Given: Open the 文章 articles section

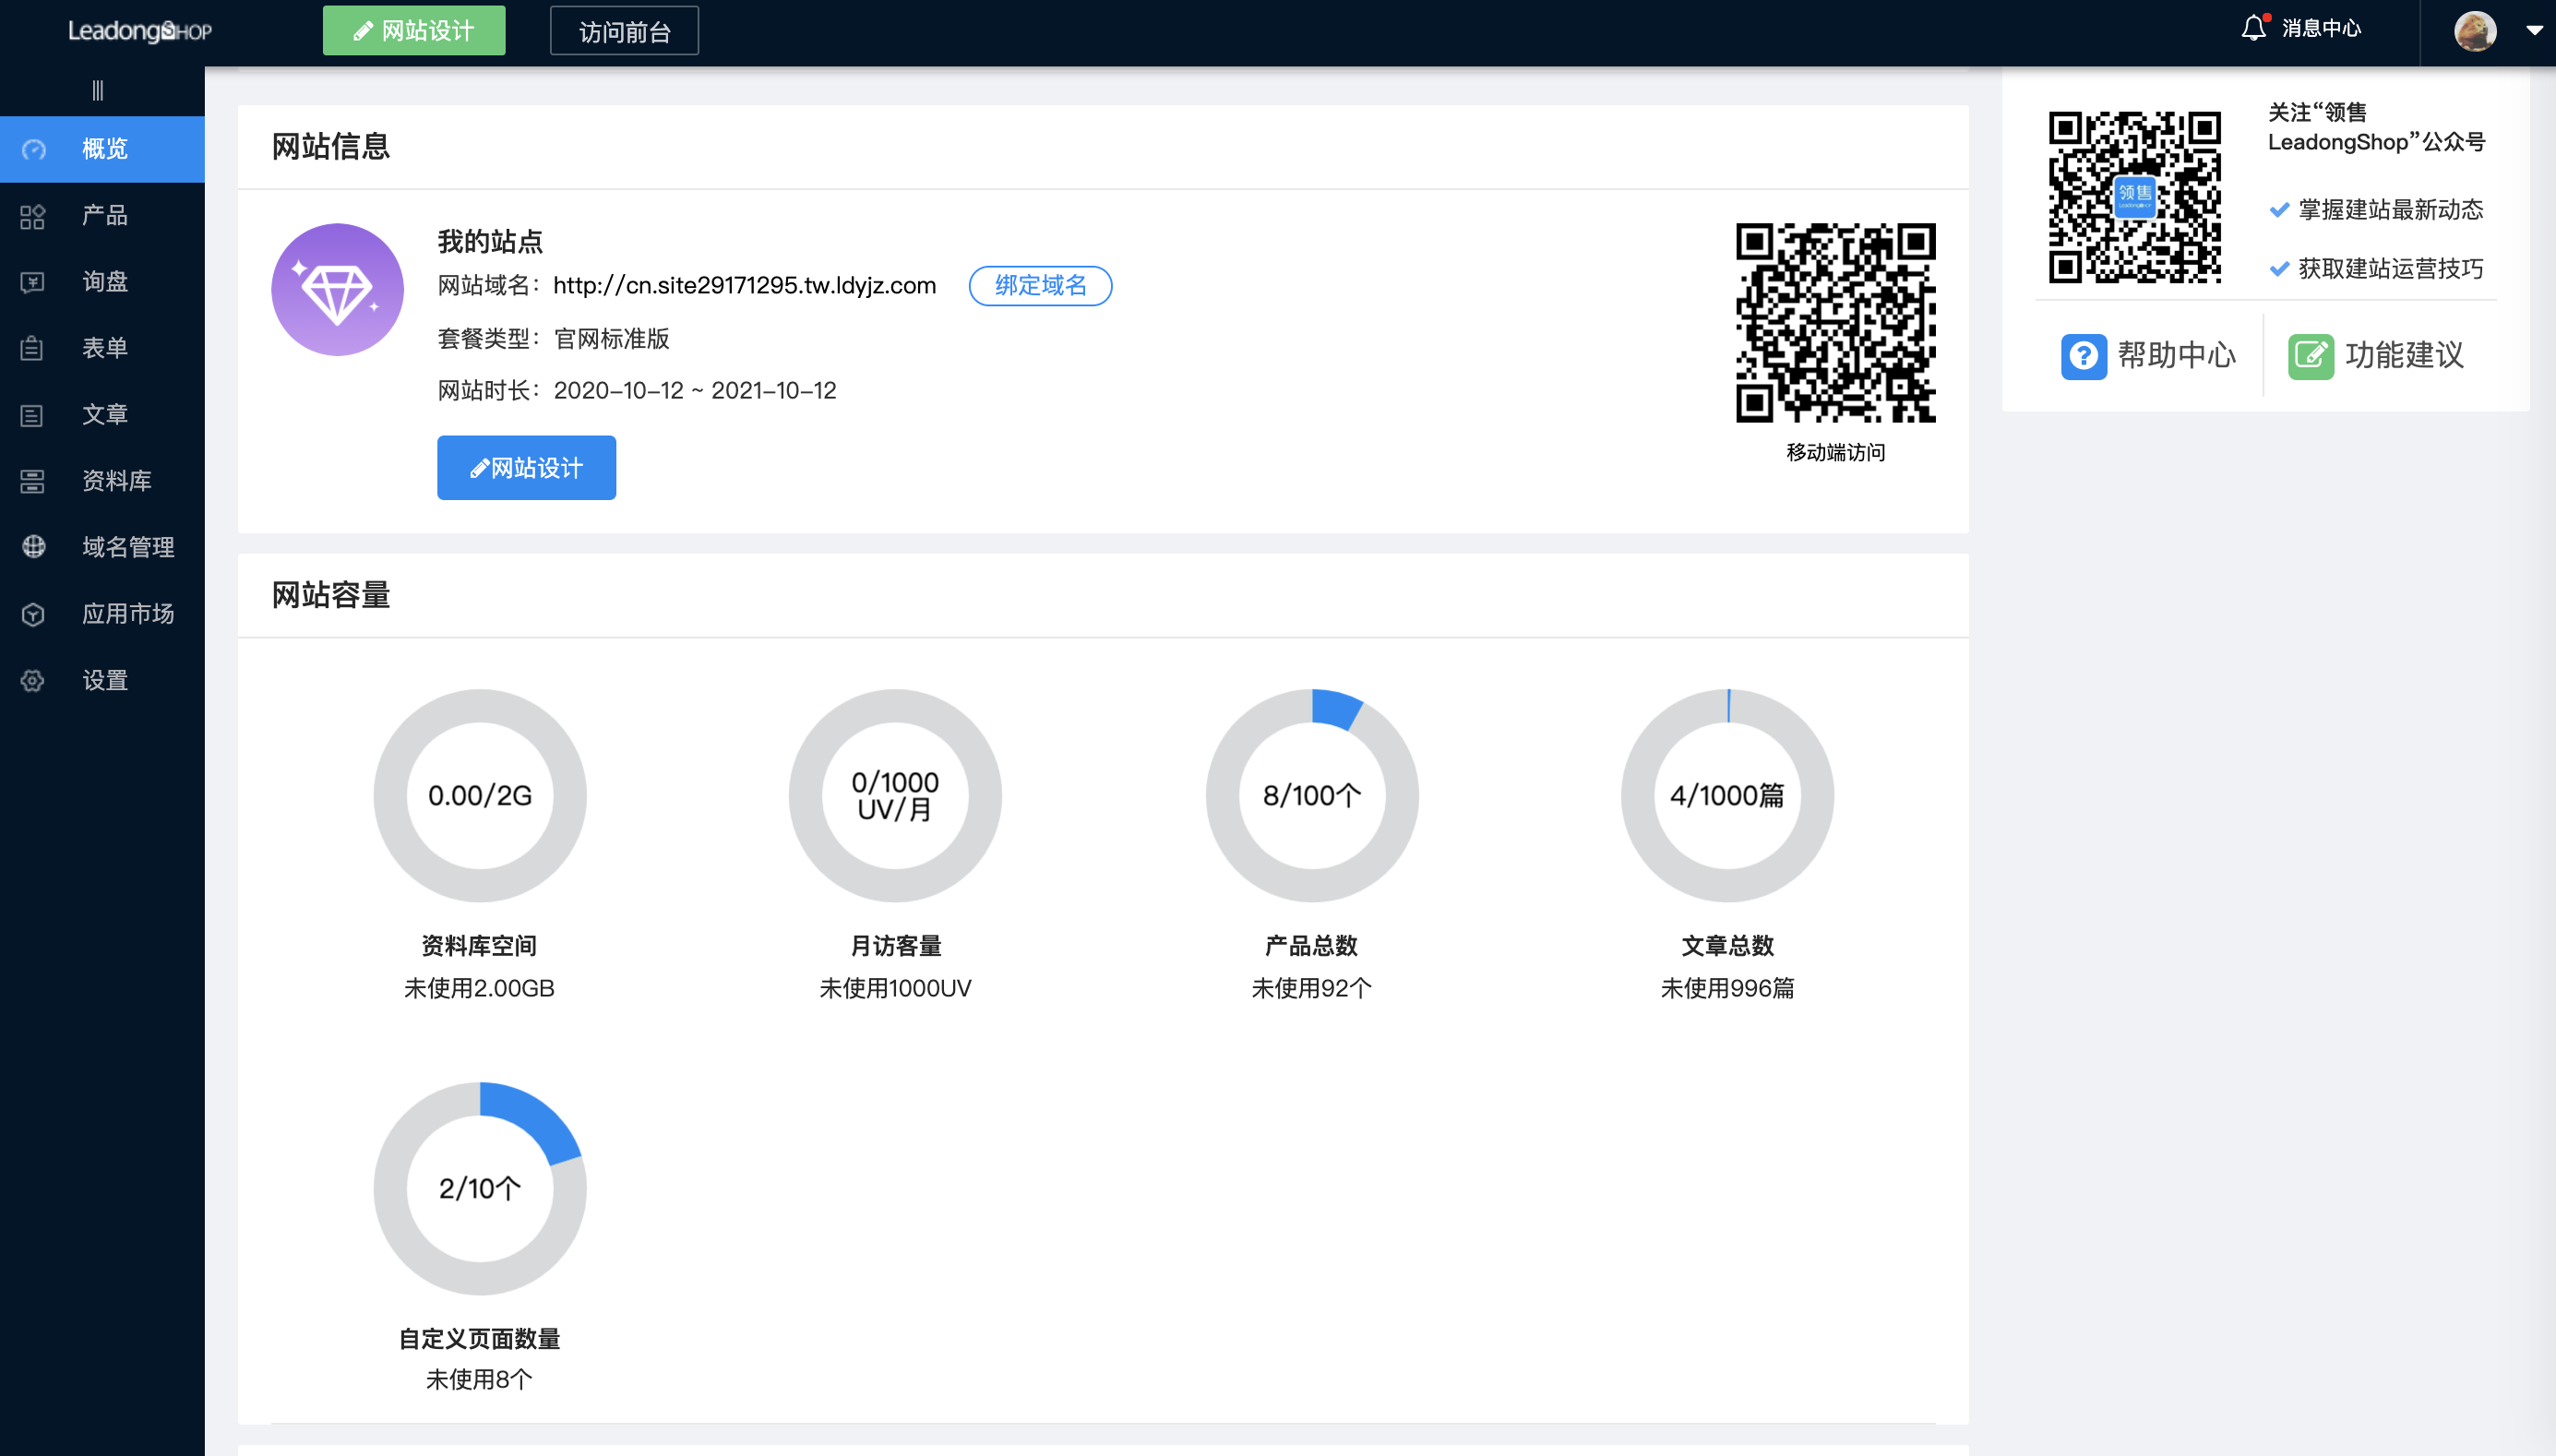Looking at the screenshot, I should (x=103, y=414).
